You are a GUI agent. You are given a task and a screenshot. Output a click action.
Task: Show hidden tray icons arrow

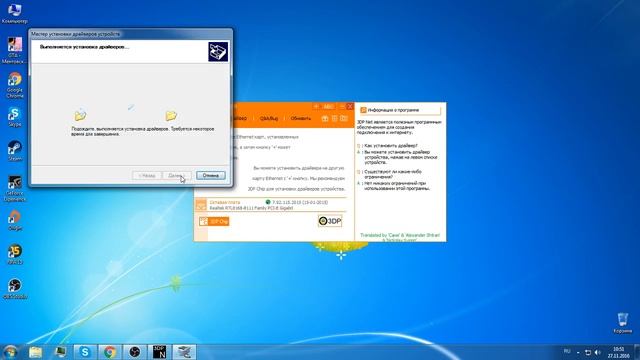pos(578,352)
